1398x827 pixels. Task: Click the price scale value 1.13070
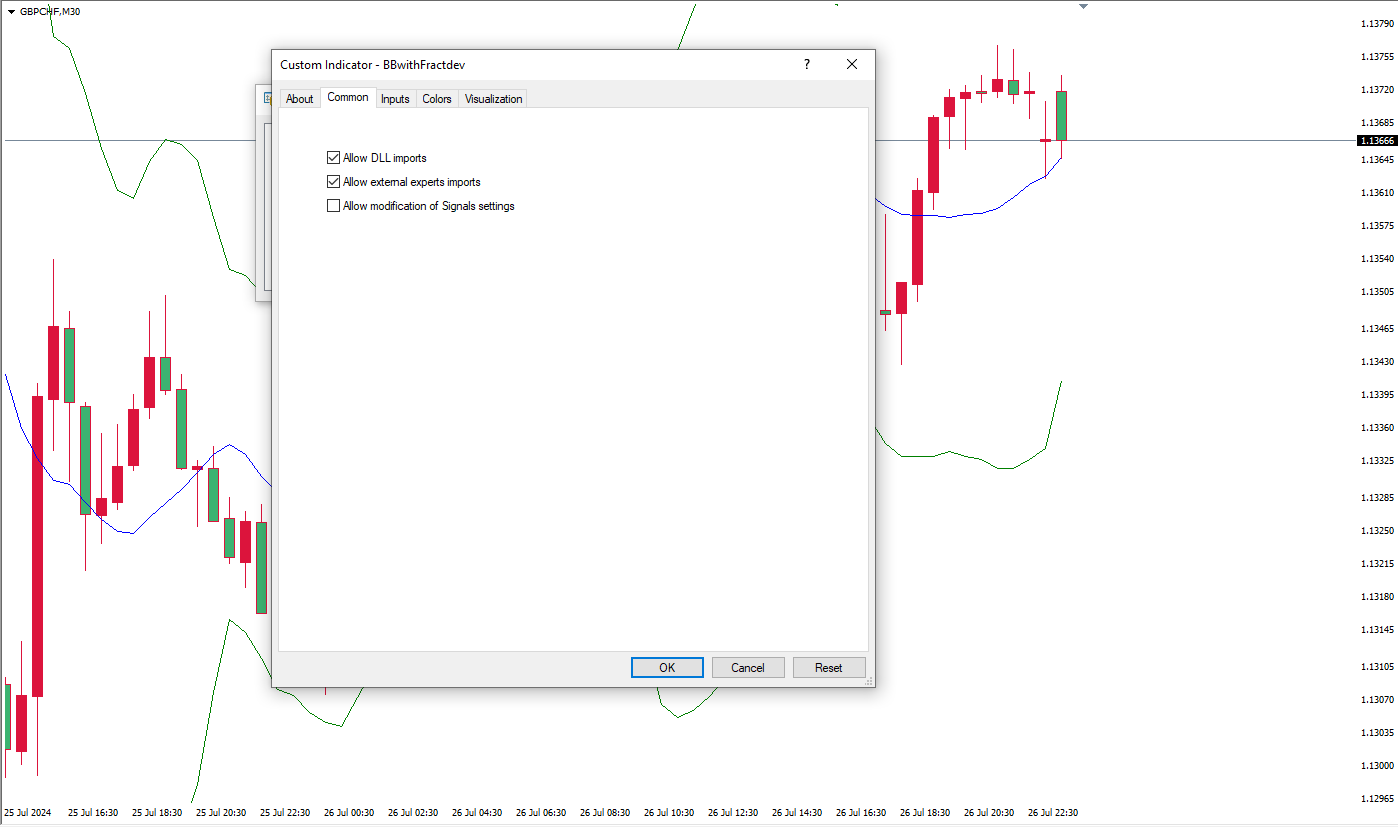click(x=1378, y=699)
